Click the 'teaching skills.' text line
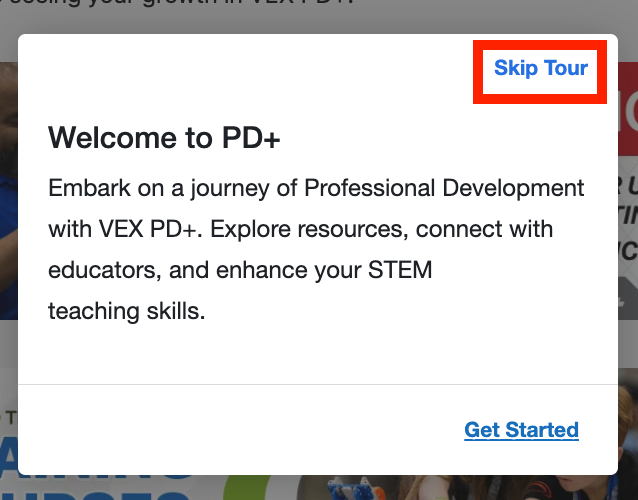 [126, 311]
